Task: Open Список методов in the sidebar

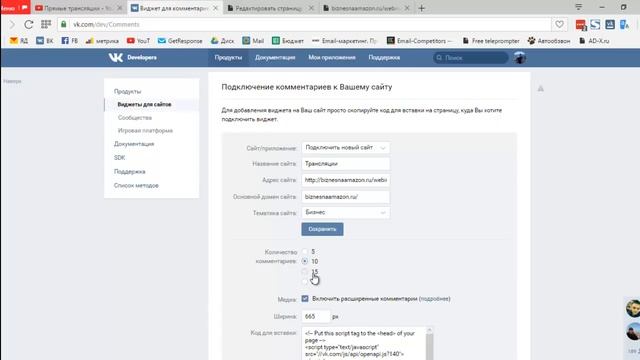Action: click(x=136, y=185)
